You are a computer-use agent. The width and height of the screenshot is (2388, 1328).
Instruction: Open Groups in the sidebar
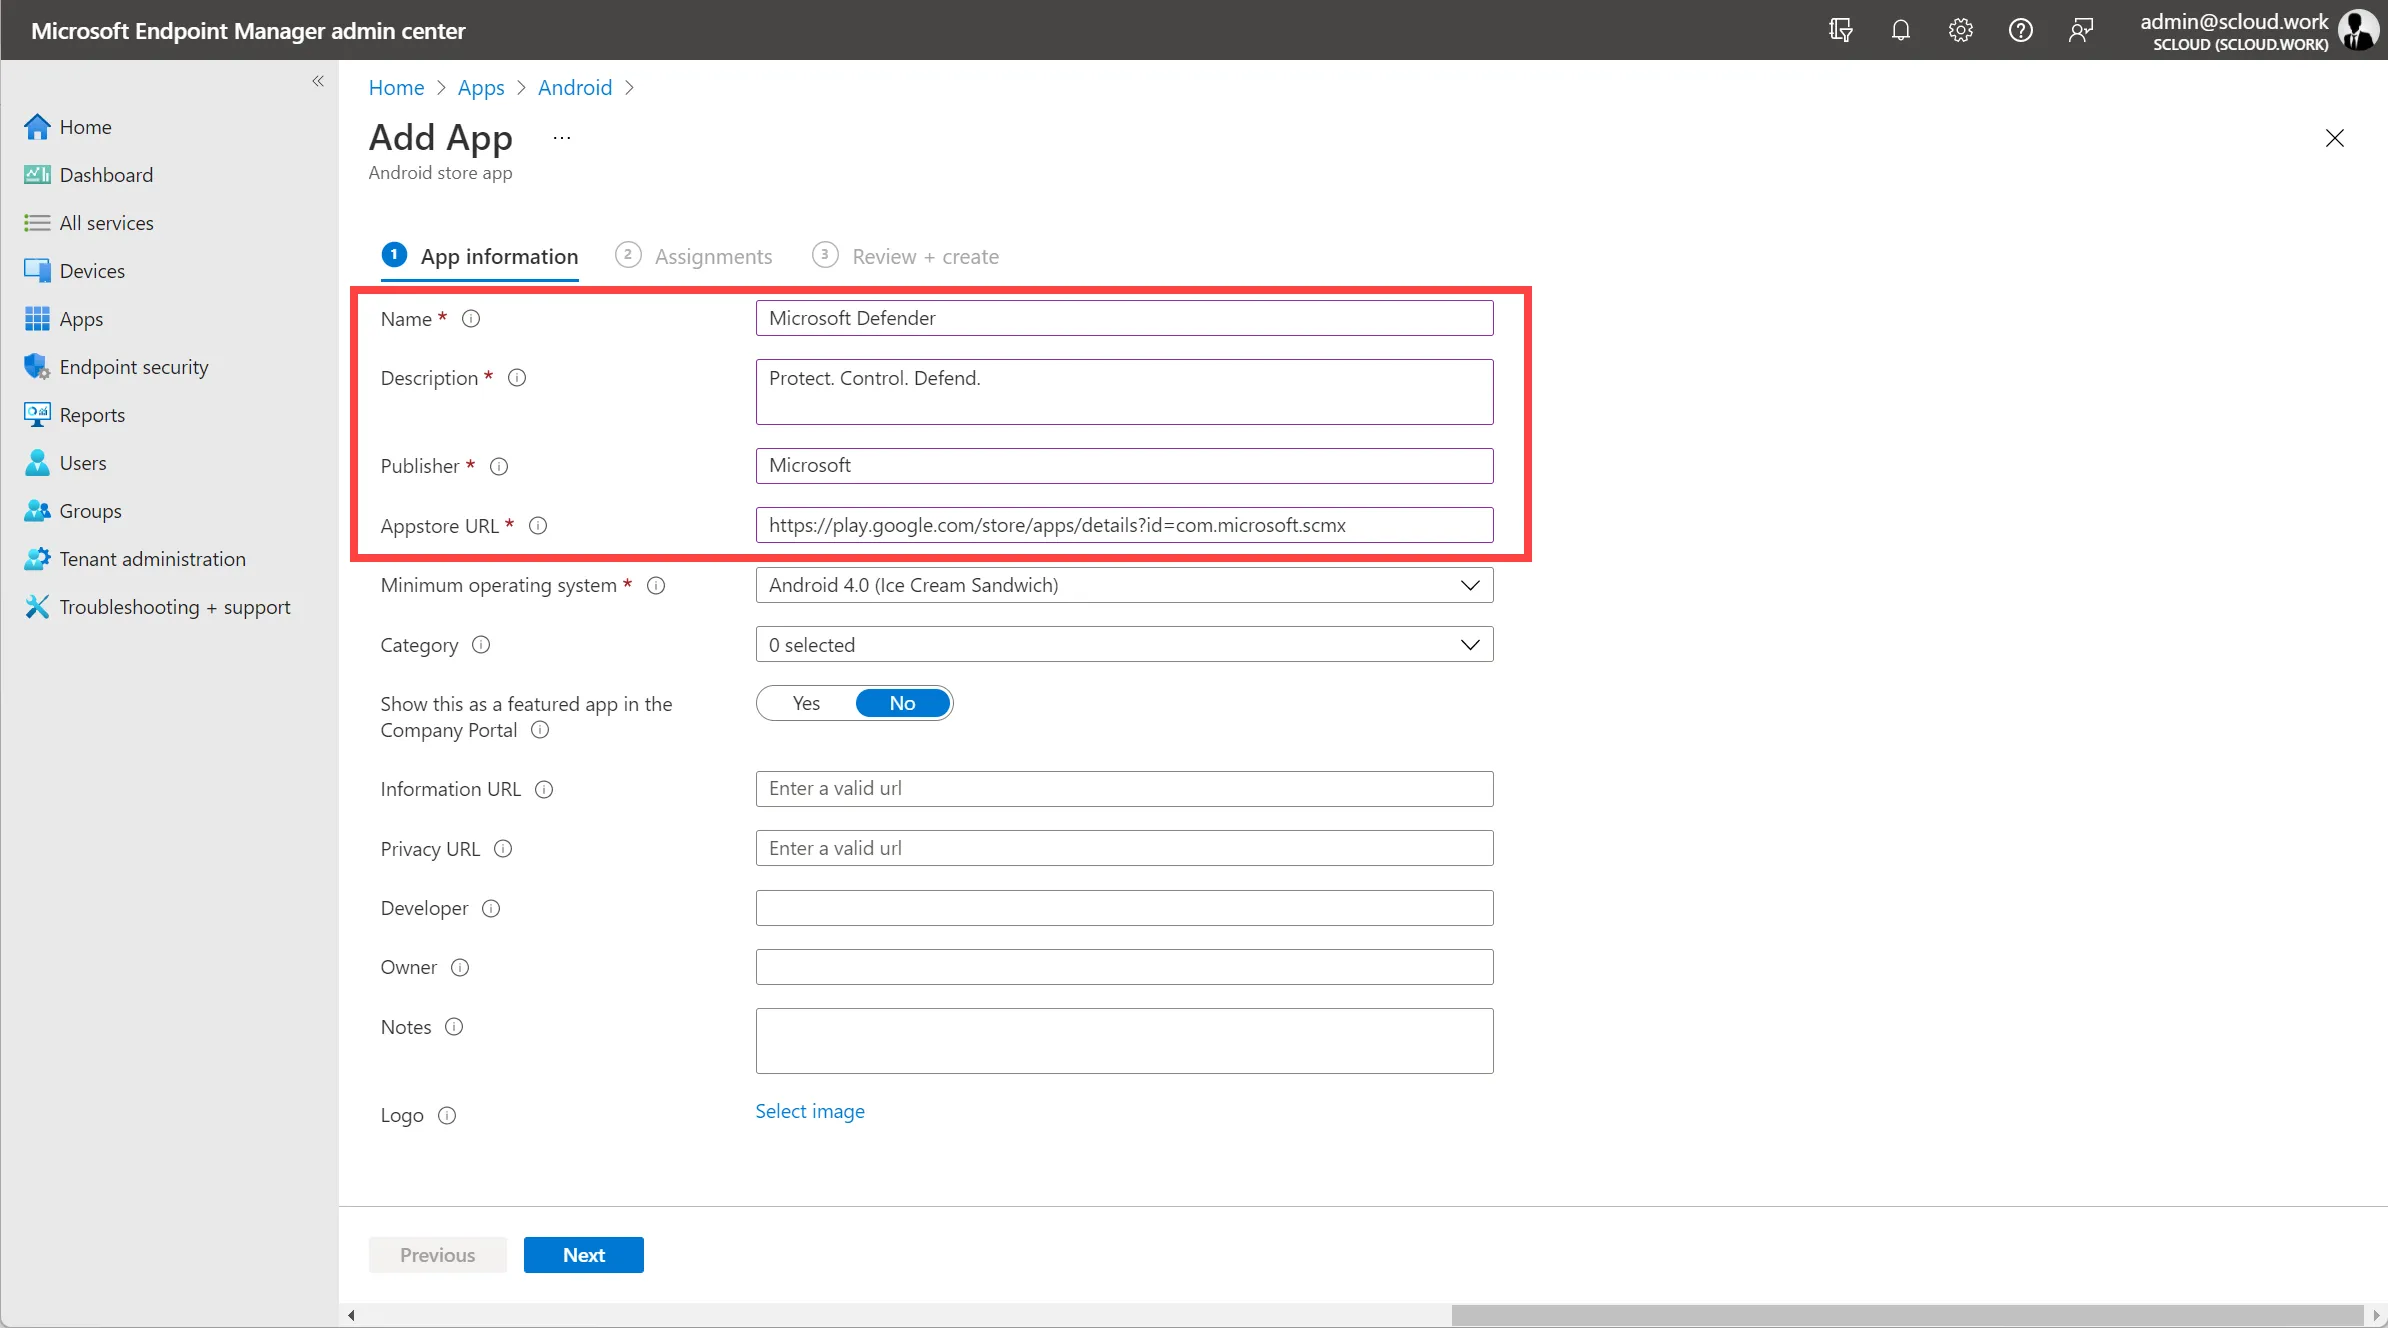coord(73,511)
